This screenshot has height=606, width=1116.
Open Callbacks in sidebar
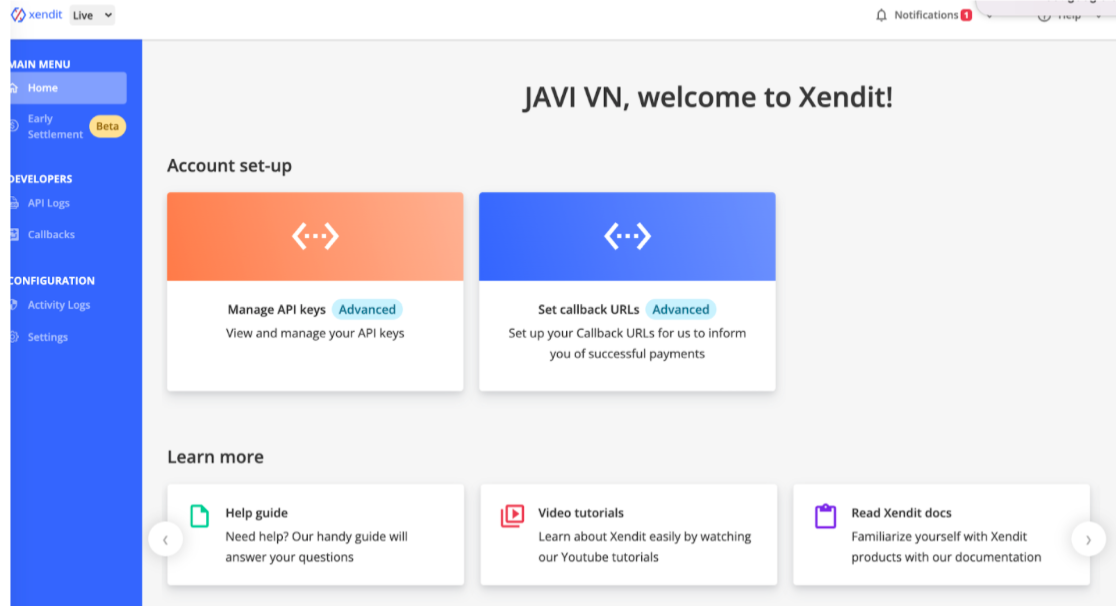coord(51,234)
